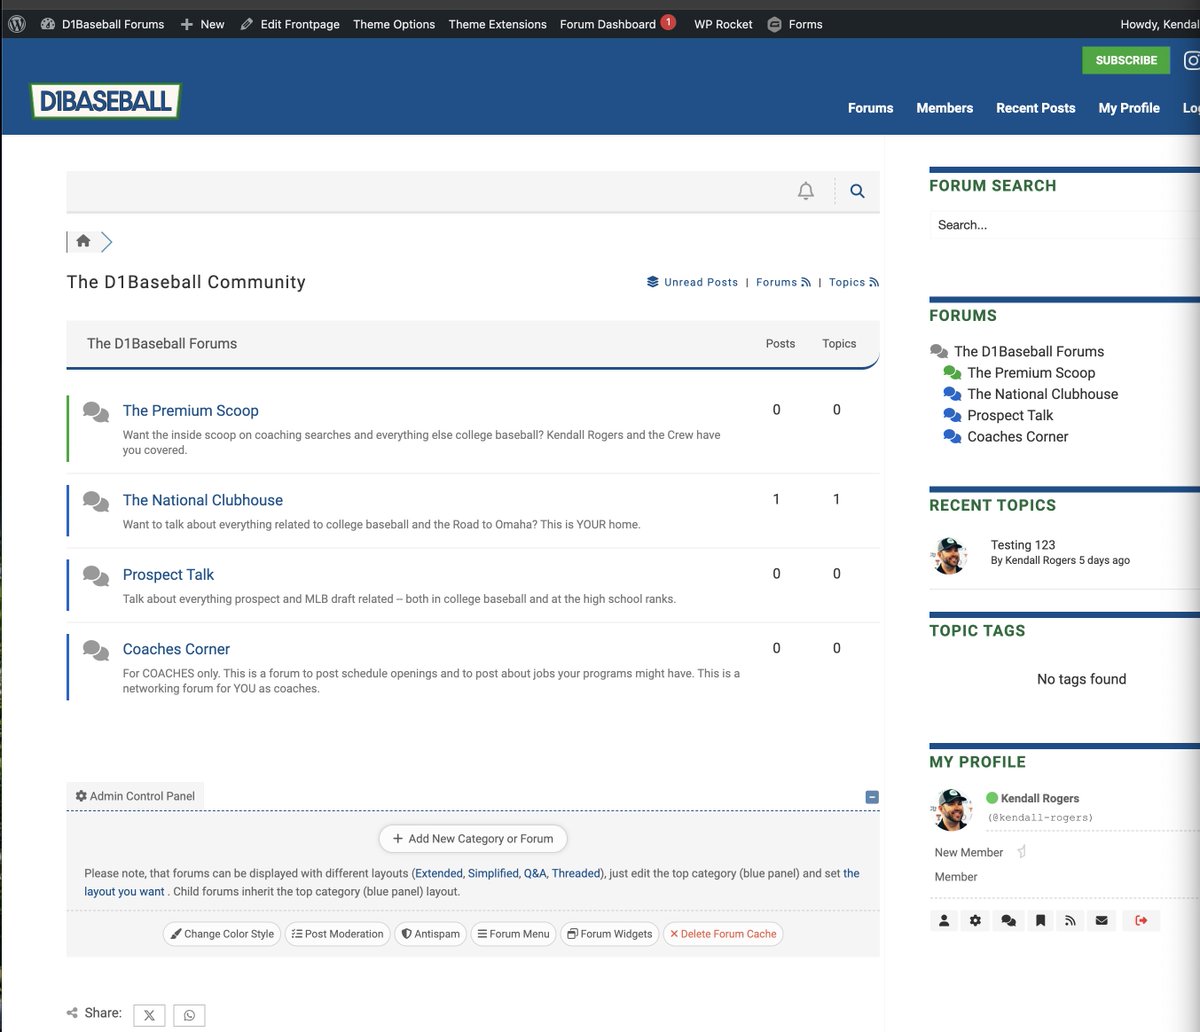This screenshot has height=1032, width=1200.
Task: Click the green Subscribe button
Action: [1126, 60]
